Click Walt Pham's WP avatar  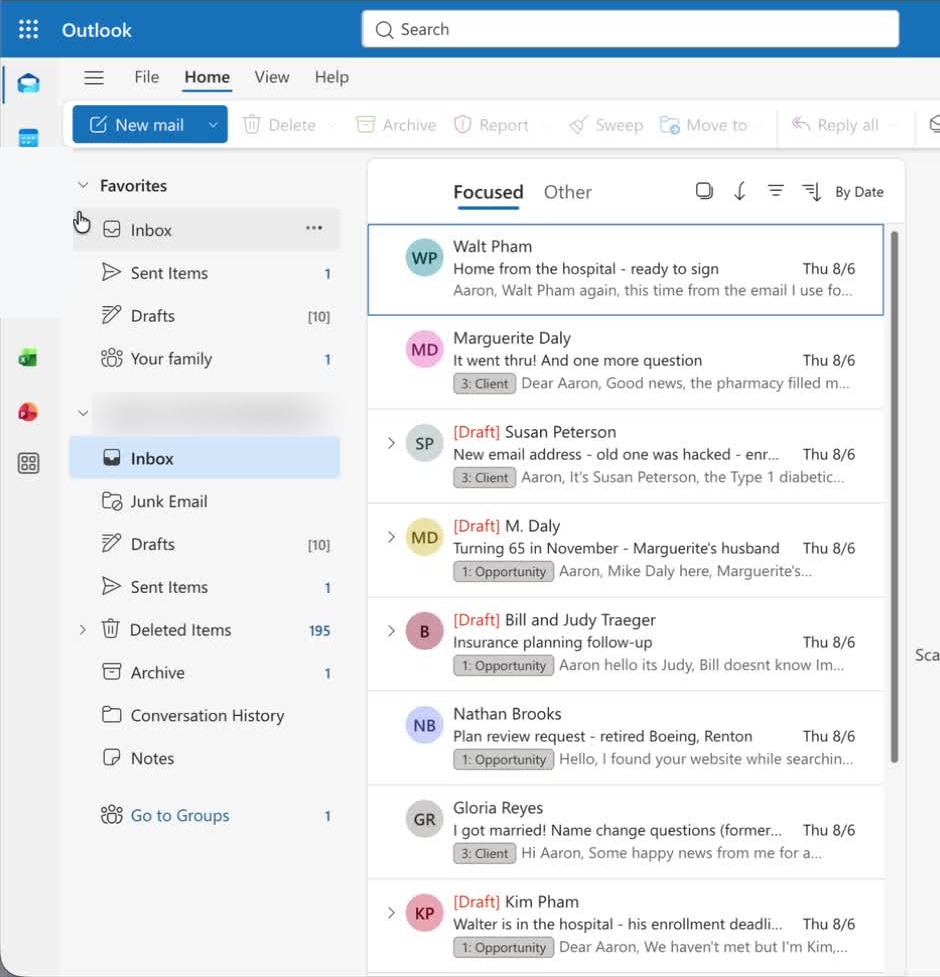click(x=424, y=258)
